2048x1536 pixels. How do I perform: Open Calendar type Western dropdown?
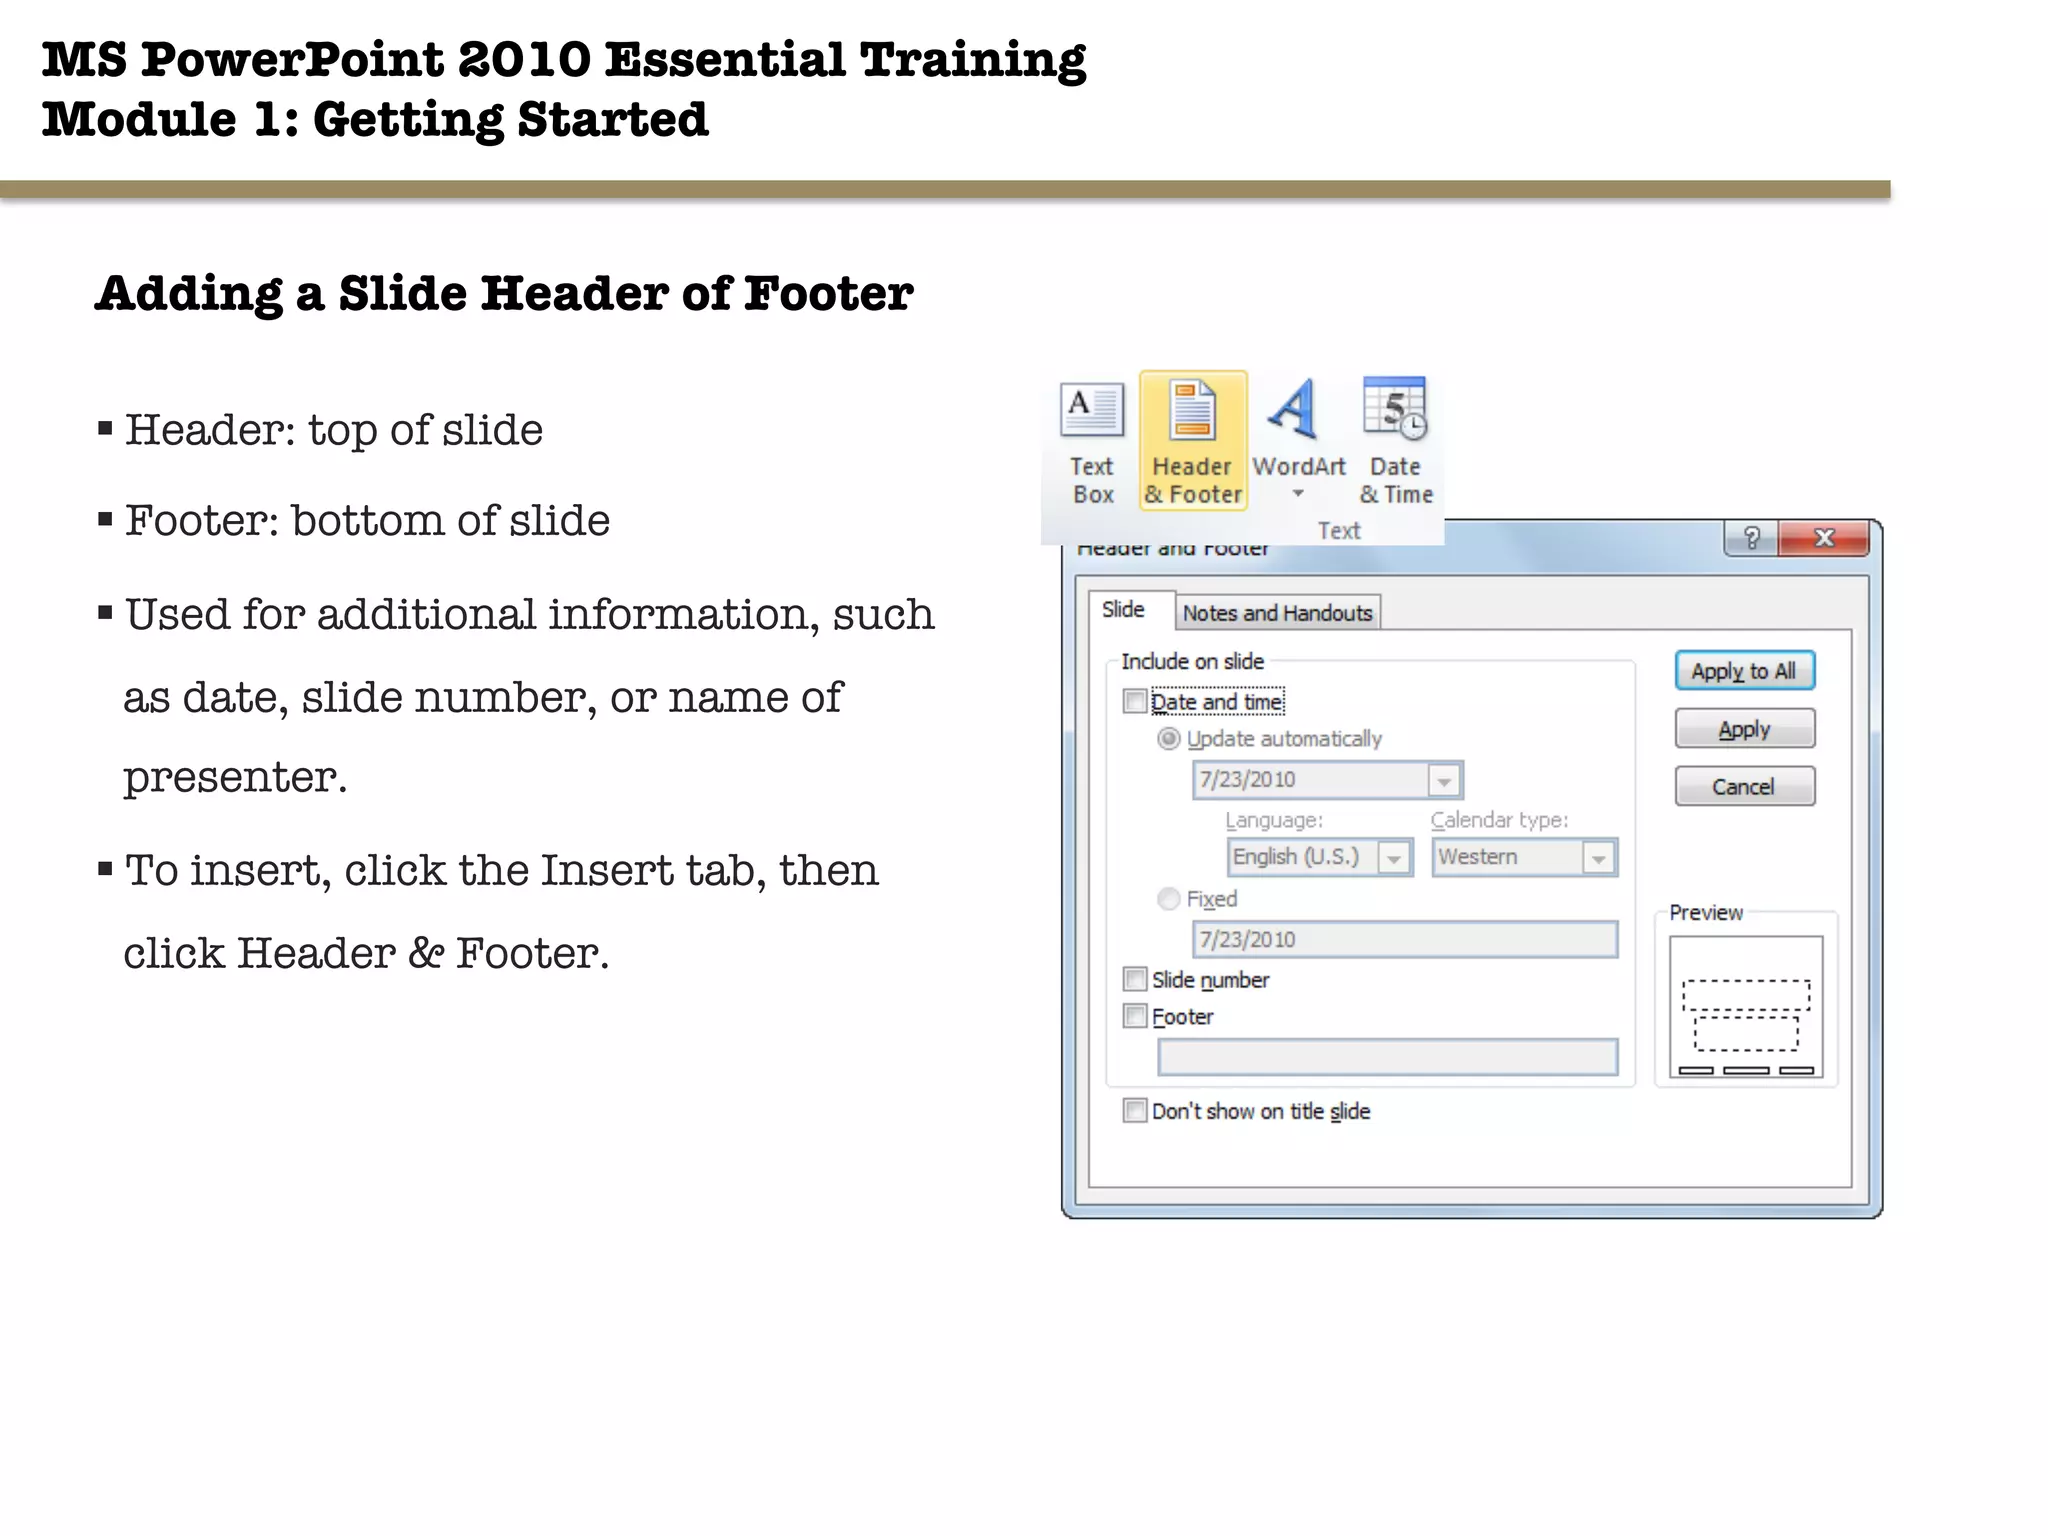pyautogui.click(x=1598, y=858)
